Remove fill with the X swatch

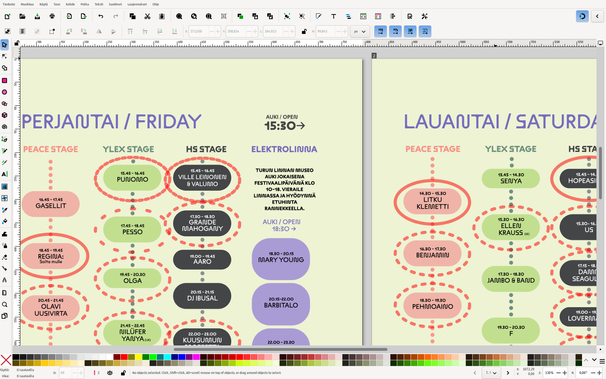click(6, 360)
